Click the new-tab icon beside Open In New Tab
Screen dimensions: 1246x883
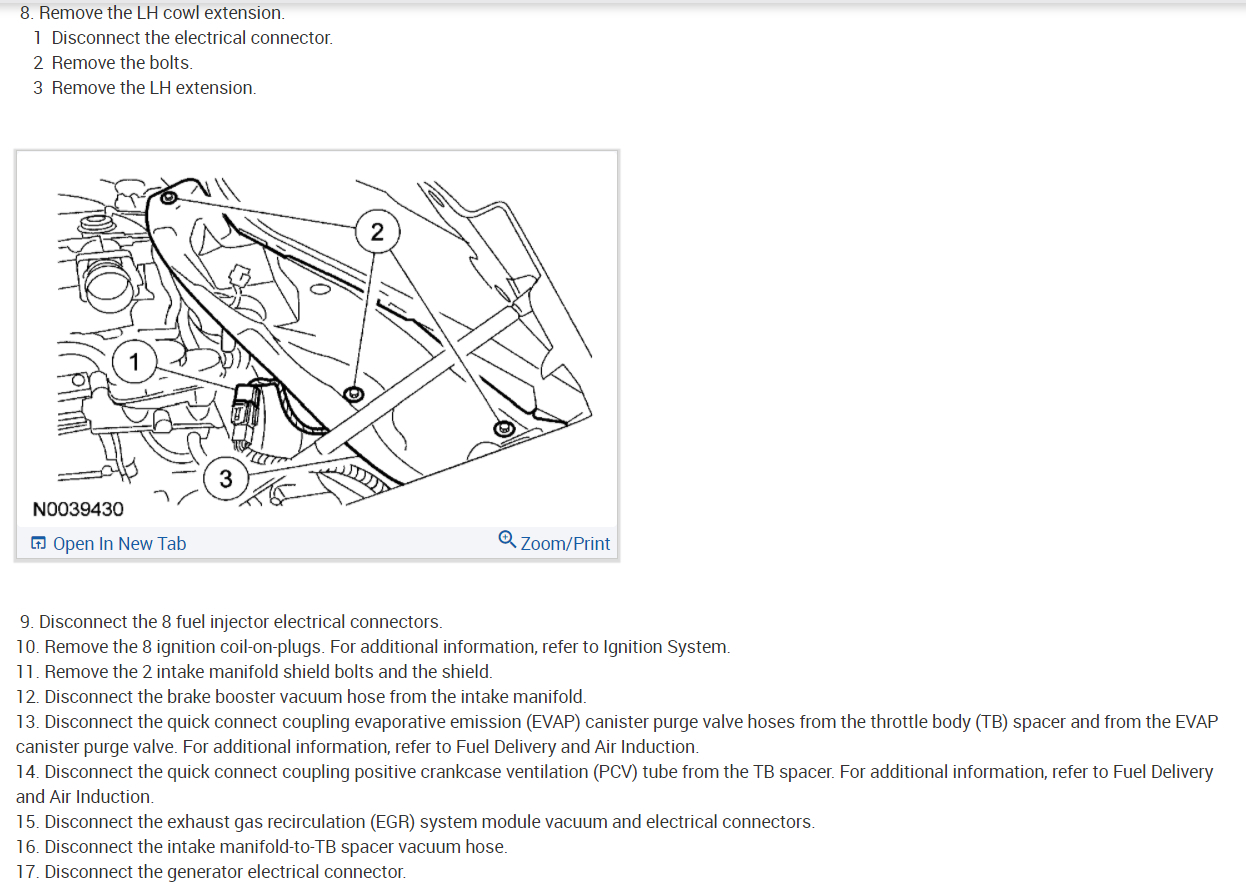38,544
